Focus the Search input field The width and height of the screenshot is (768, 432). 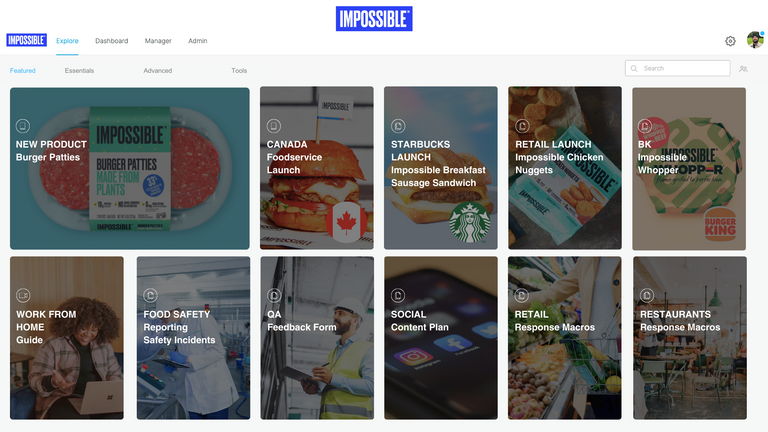[x=677, y=69]
